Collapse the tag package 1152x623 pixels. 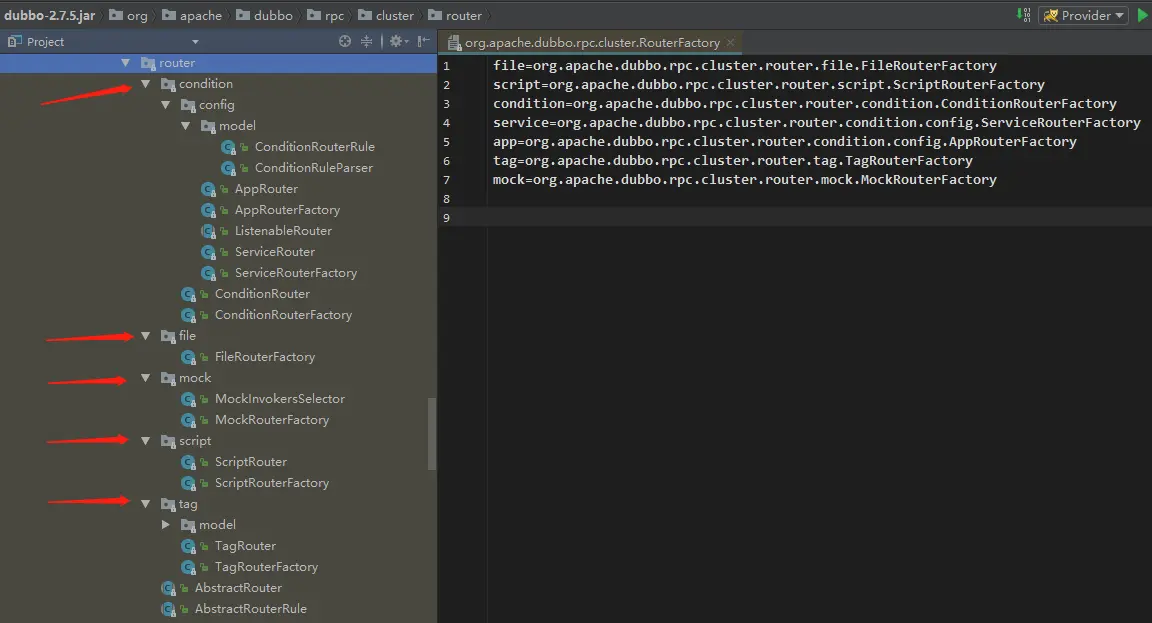(x=145, y=504)
